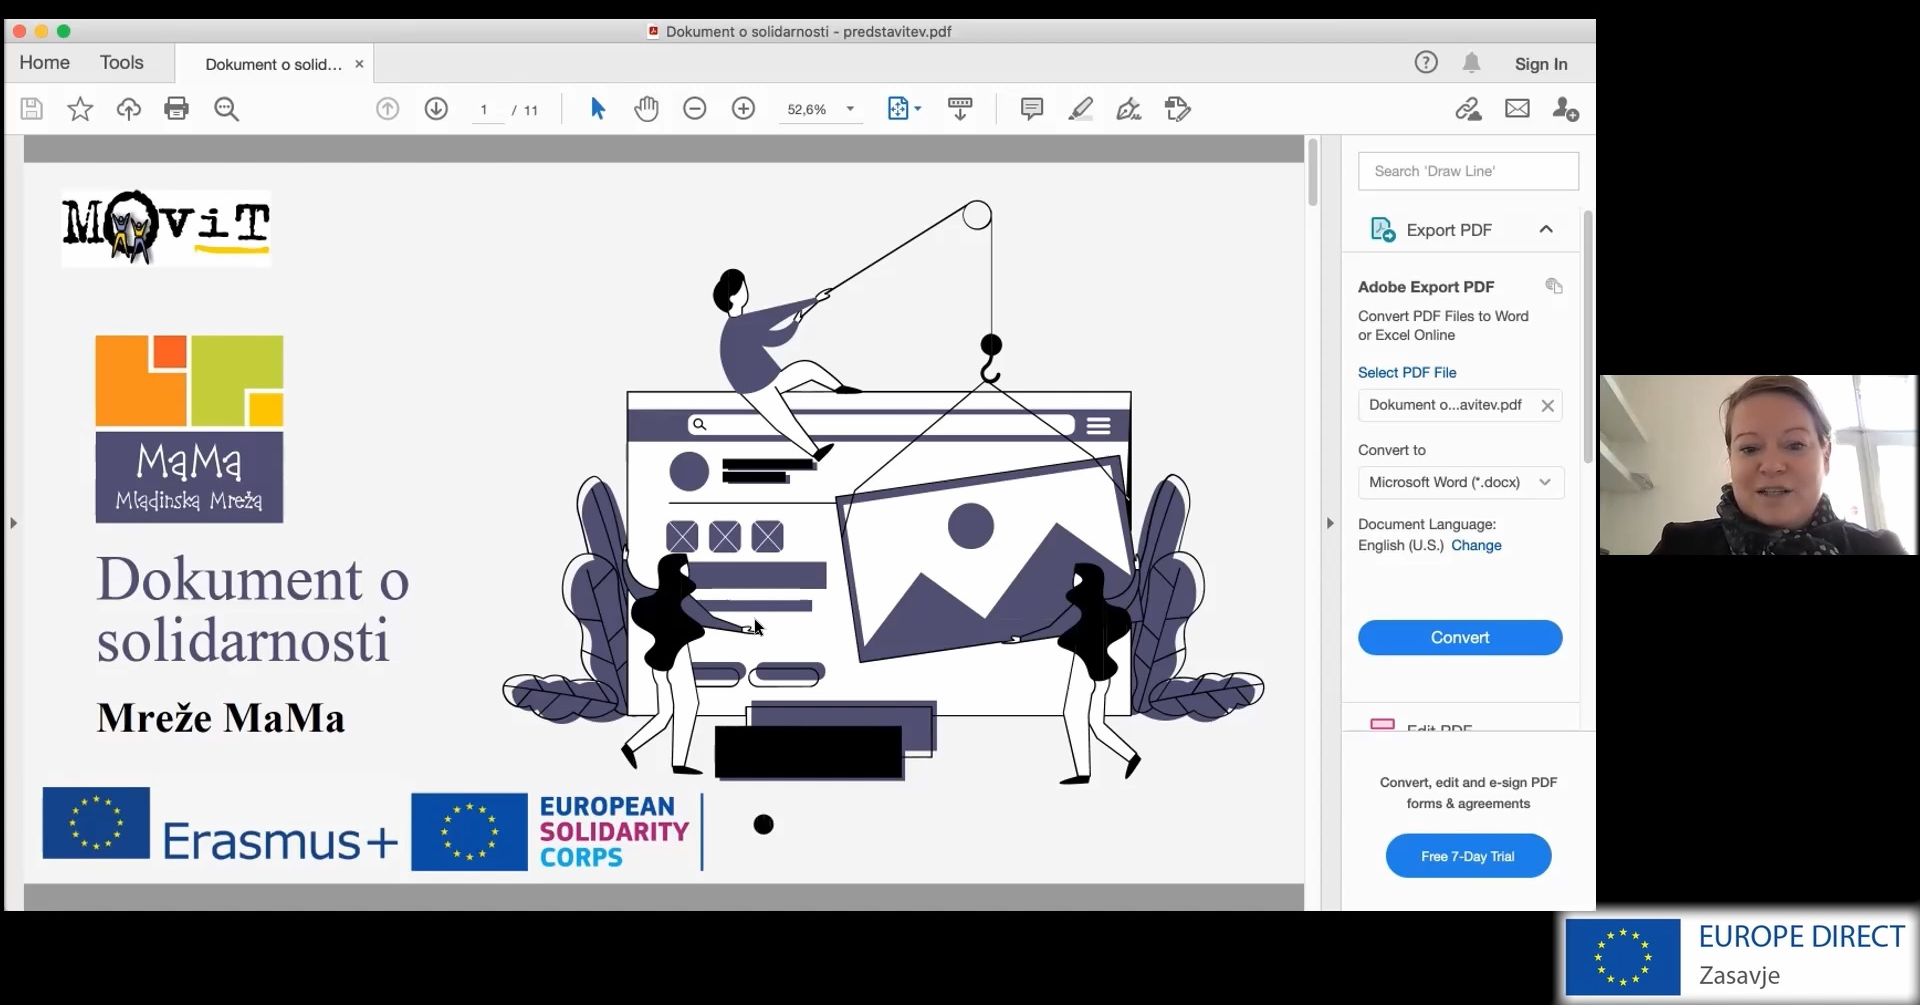Add a sticky note comment

[1031, 109]
